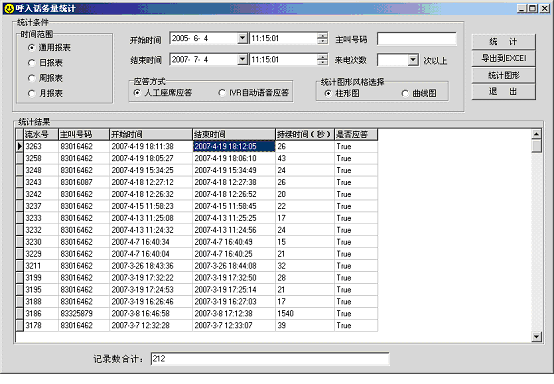Screen dimensions: 554x384
Task: Decrease the end time with spinner down arrow
Action: pos(322,62)
